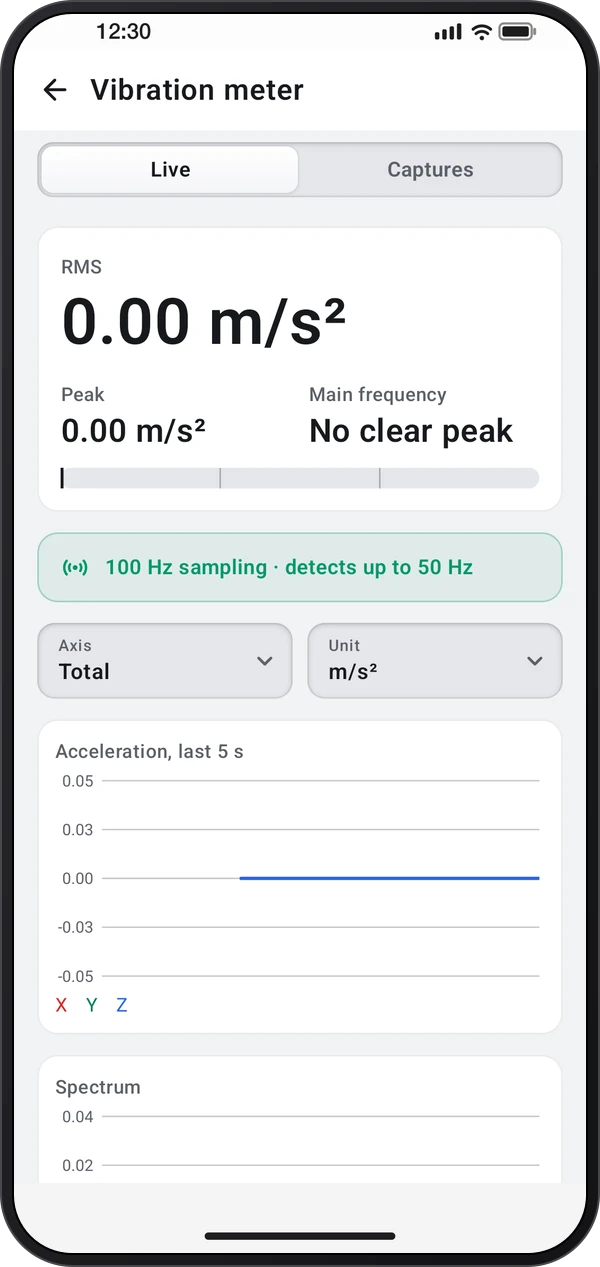Tap the 'Acceleration, last 5 s' chart title

[150, 751]
